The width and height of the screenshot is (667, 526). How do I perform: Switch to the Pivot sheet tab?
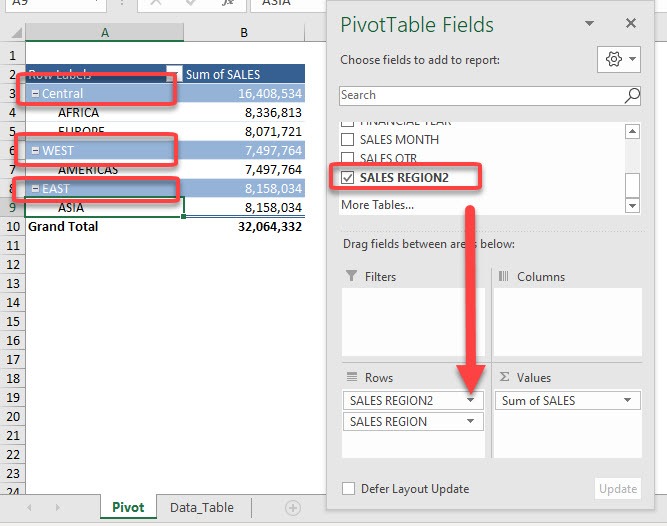(x=128, y=507)
